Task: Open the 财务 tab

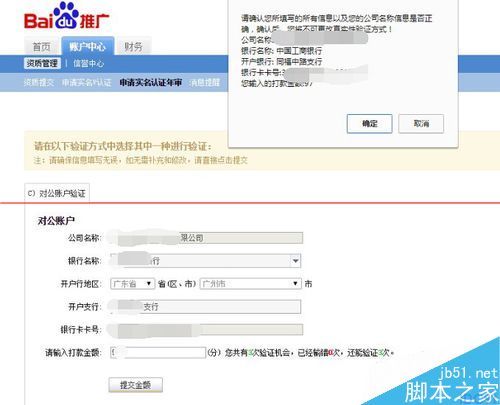Action: pos(133,47)
